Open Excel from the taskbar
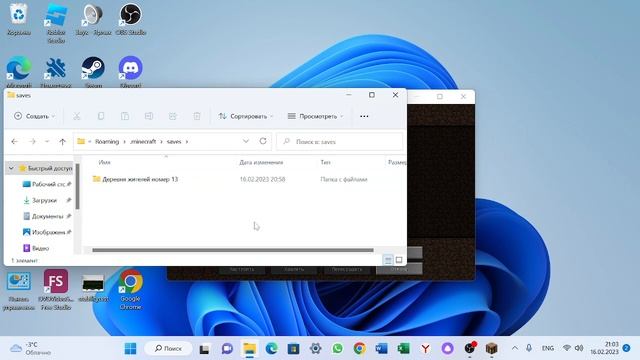This screenshot has height=360, width=640. (403, 349)
